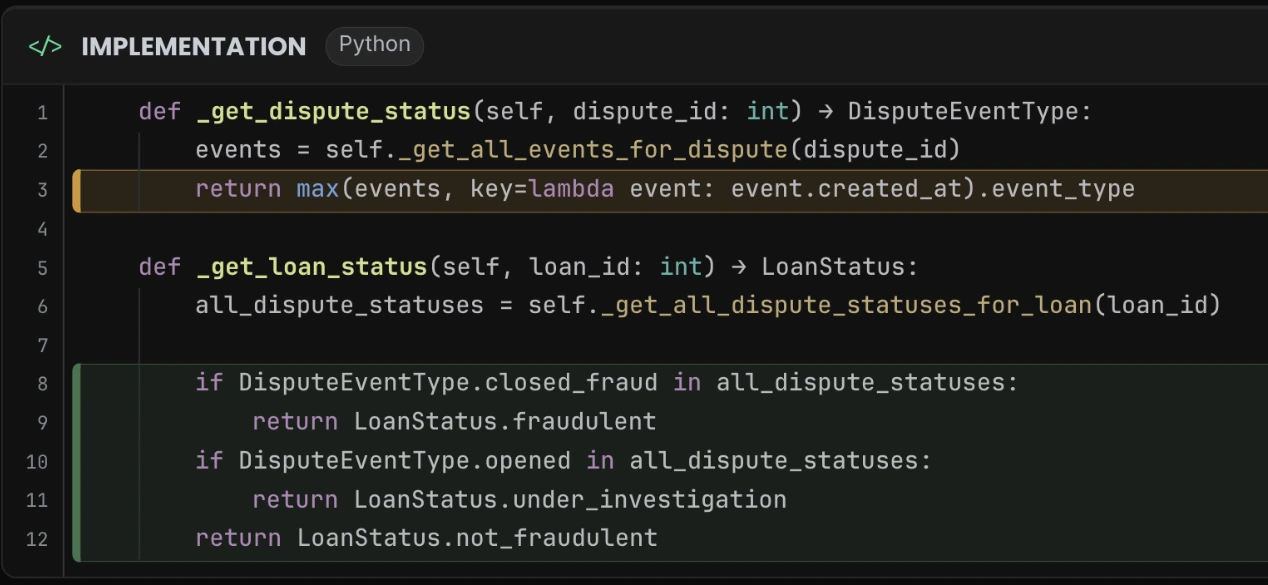Image resolution: width=1268 pixels, height=585 pixels.
Task: Click the _get_loan_status function name
Action: tap(312, 268)
